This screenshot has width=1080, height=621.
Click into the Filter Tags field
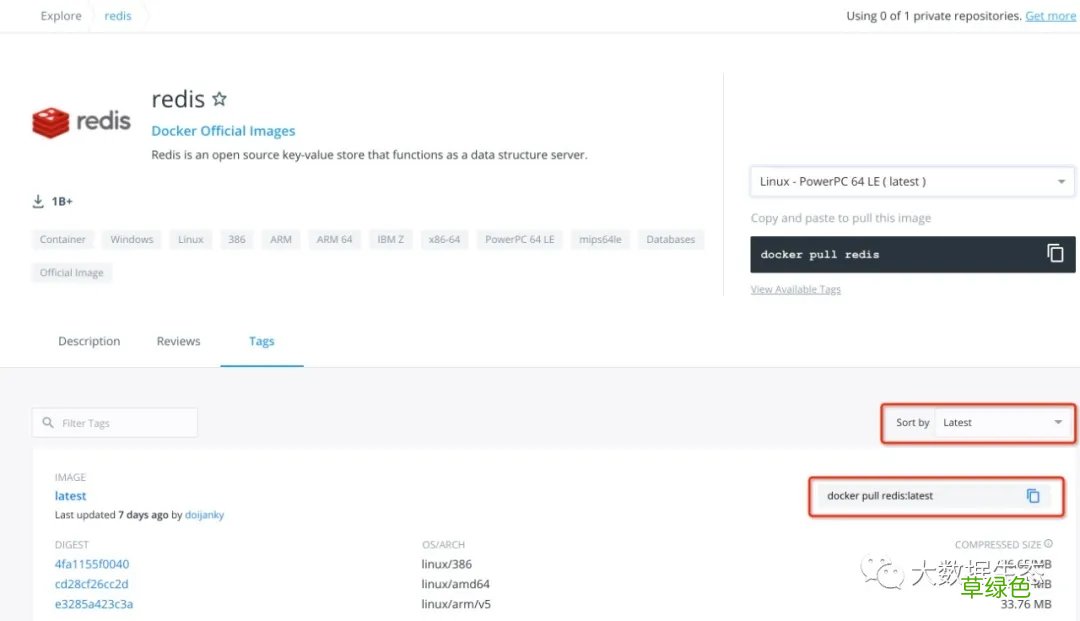click(x=115, y=423)
